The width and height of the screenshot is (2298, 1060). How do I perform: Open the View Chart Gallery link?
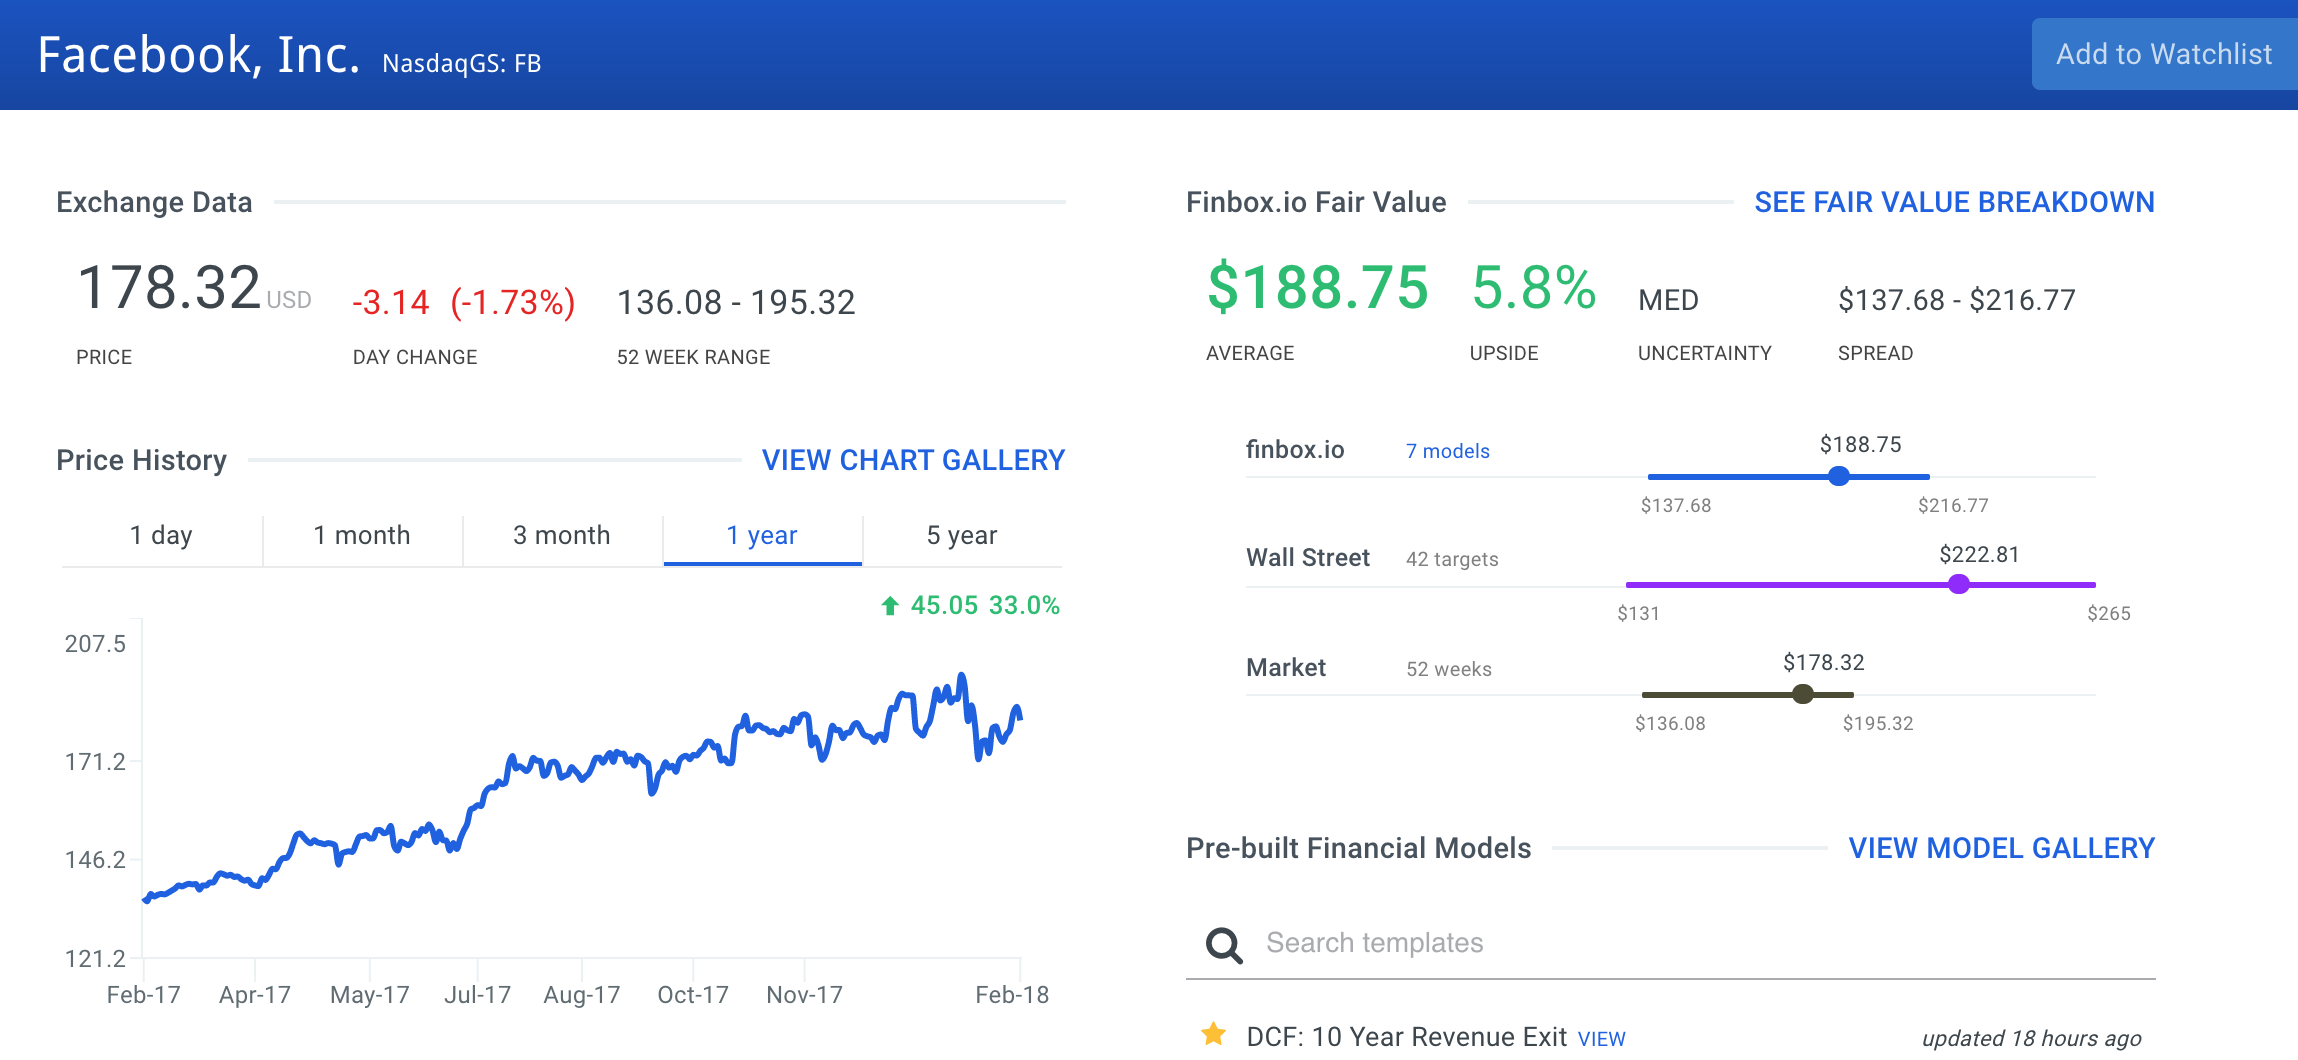click(913, 460)
